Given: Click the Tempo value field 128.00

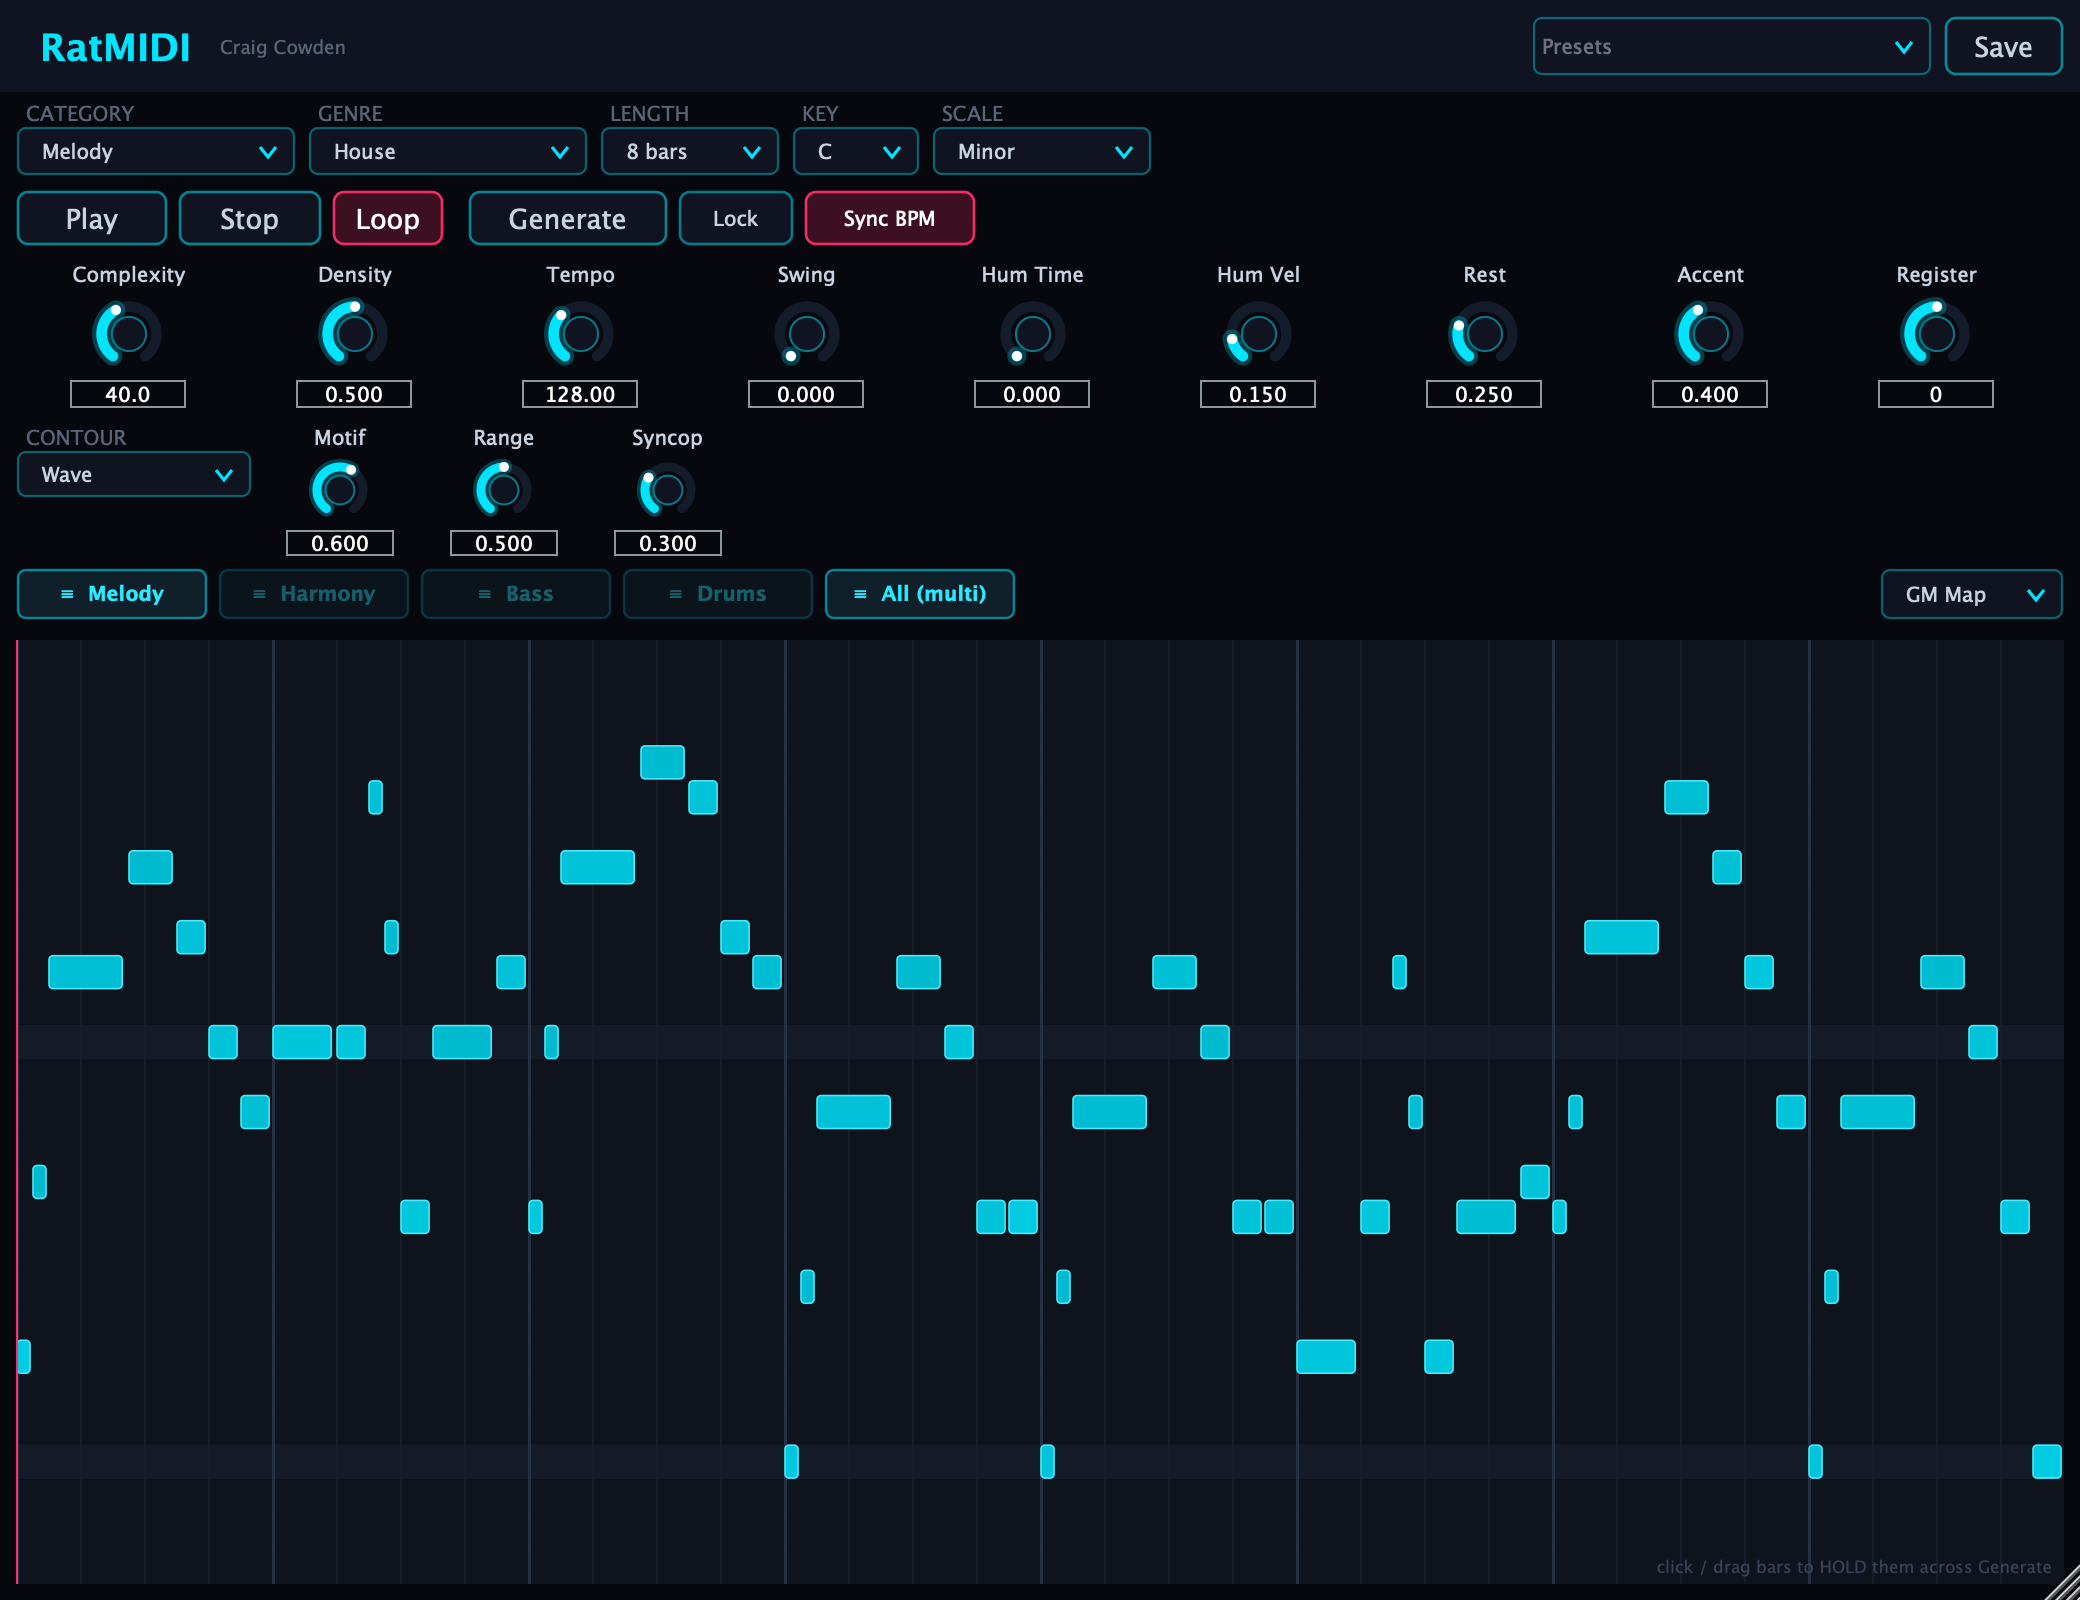Looking at the screenshot, I should pyautogui.click(x=580, y=394).
